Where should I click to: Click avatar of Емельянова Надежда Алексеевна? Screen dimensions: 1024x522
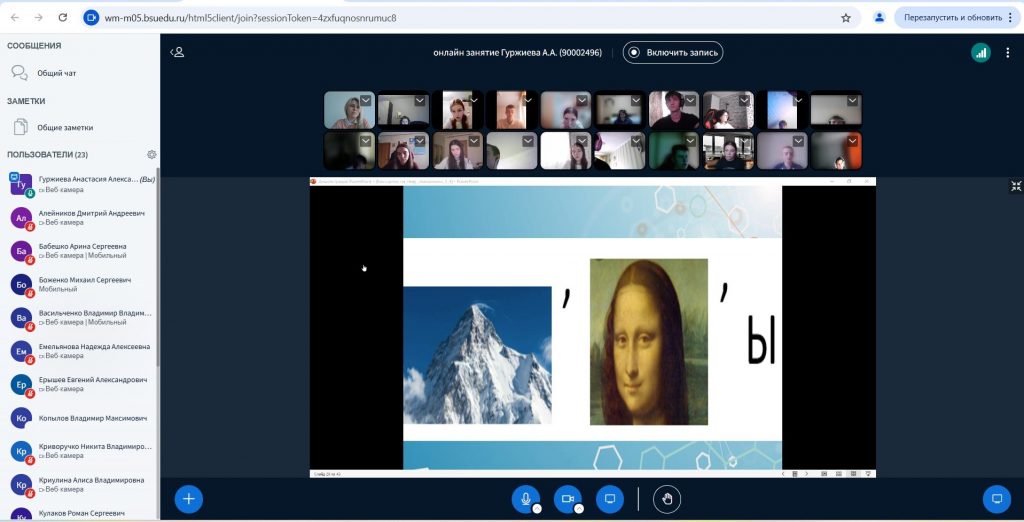[x=21, y=351]
